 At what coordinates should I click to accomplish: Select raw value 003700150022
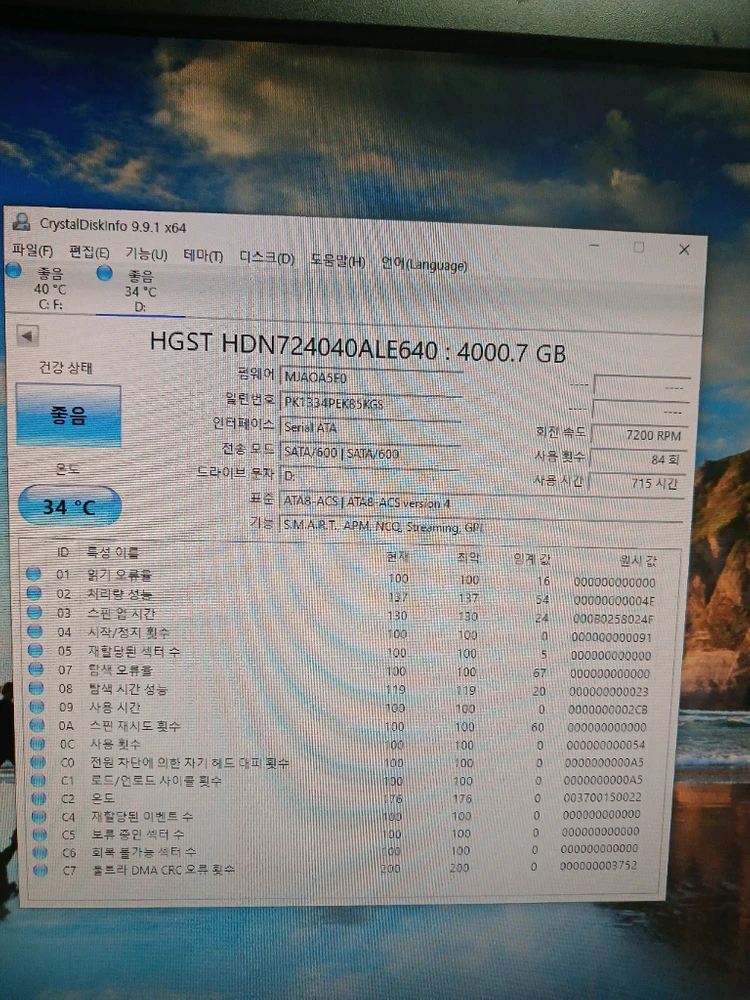tap(602, 797)
